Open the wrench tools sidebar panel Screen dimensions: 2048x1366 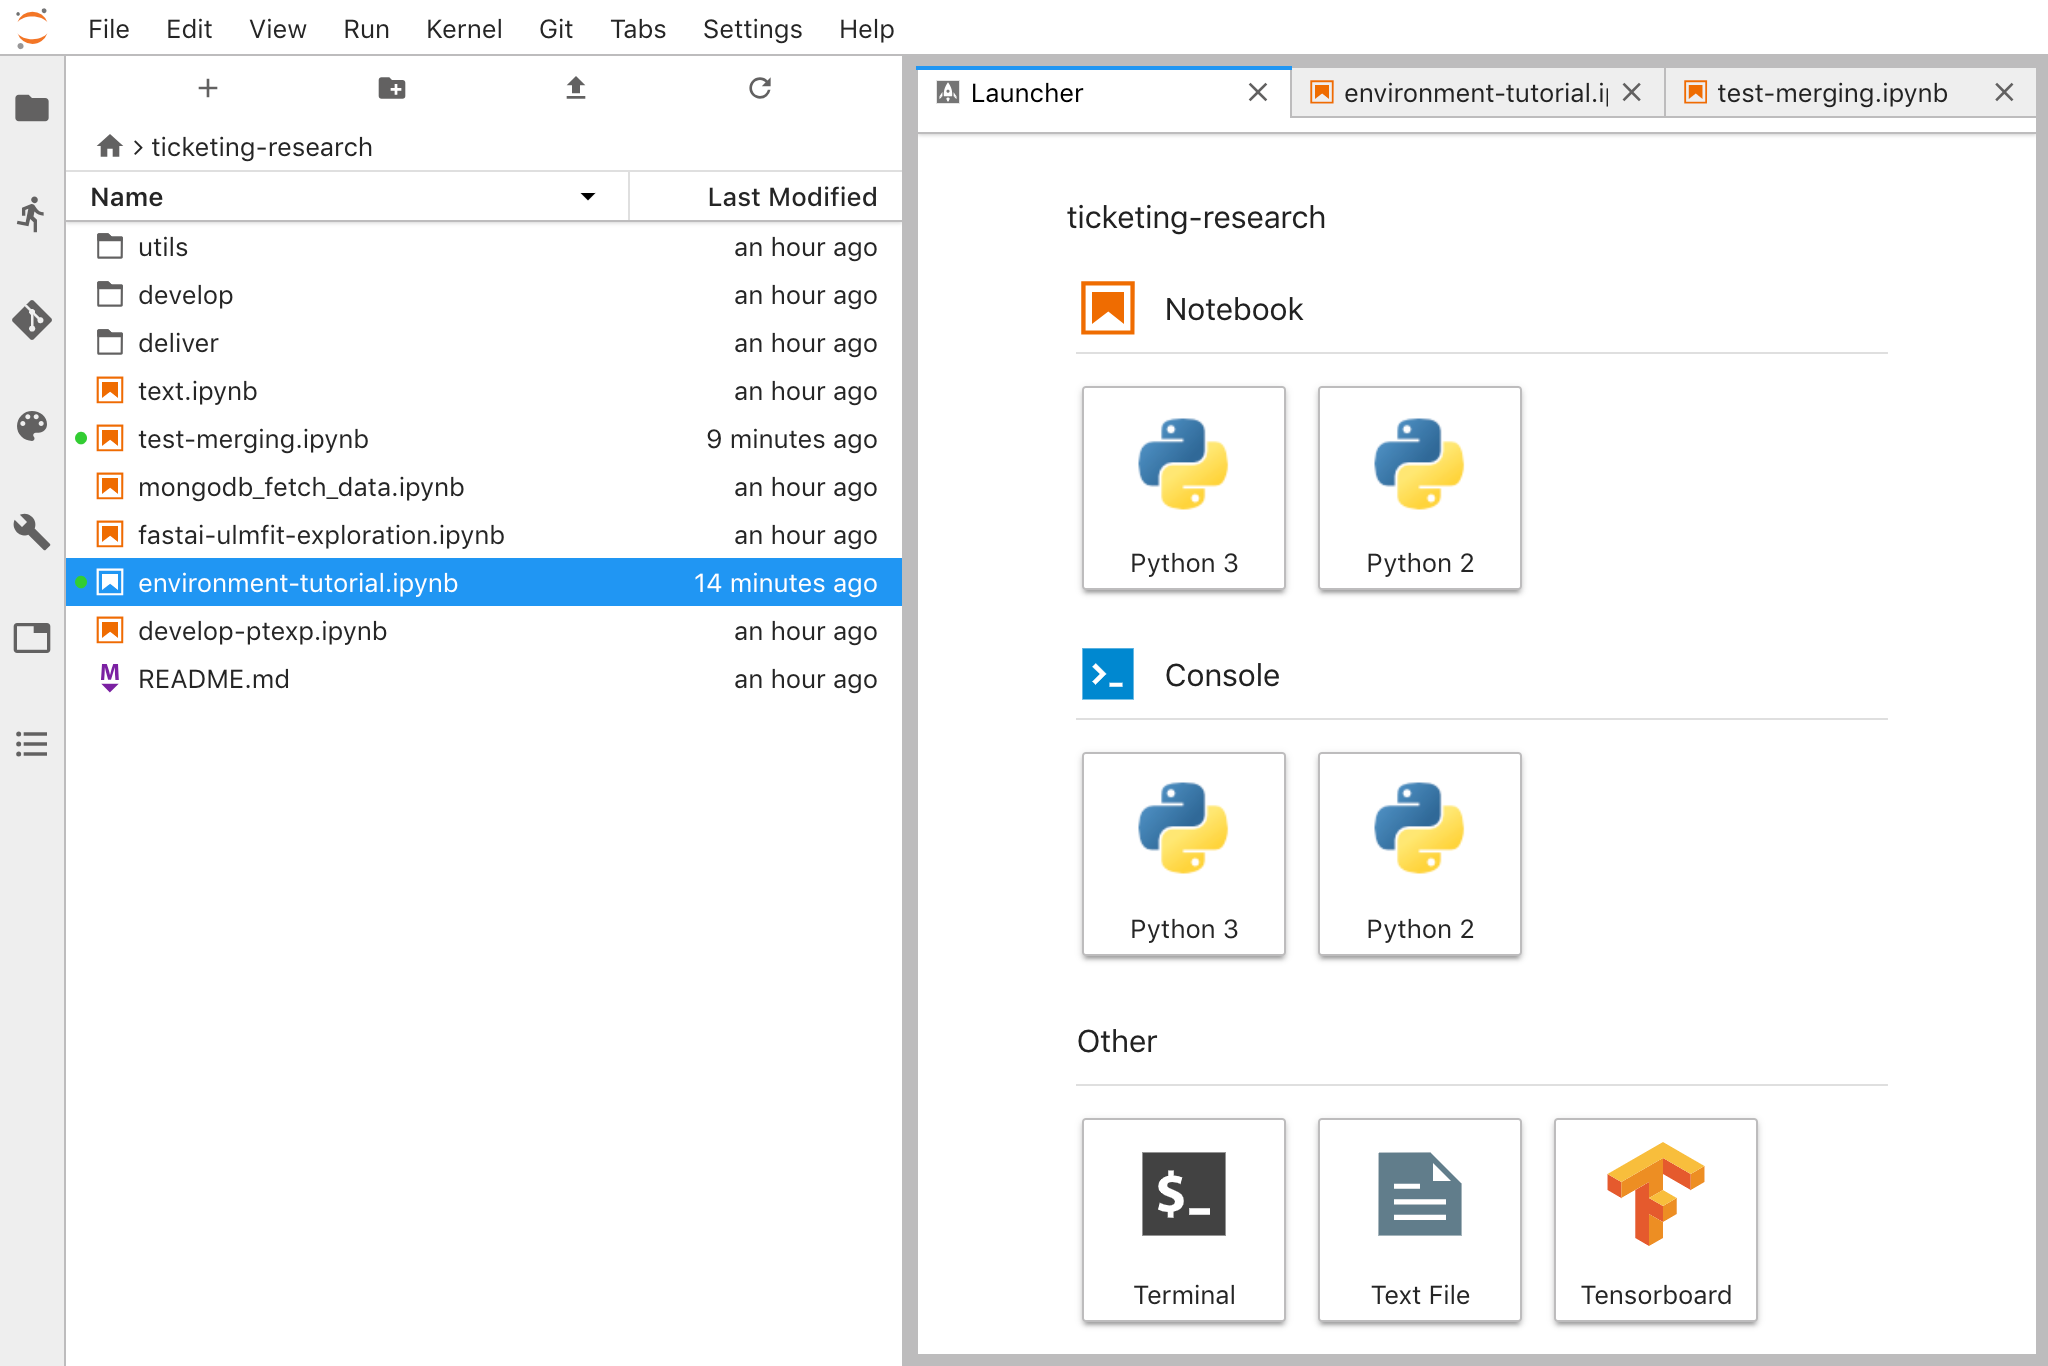click(32, 532)
